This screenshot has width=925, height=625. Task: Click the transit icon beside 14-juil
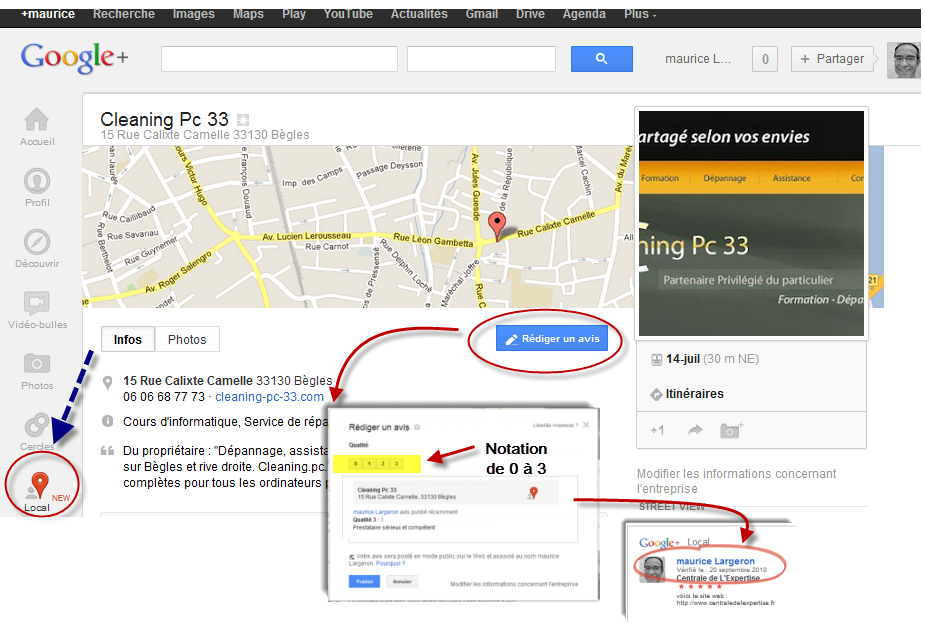(657, 359)
